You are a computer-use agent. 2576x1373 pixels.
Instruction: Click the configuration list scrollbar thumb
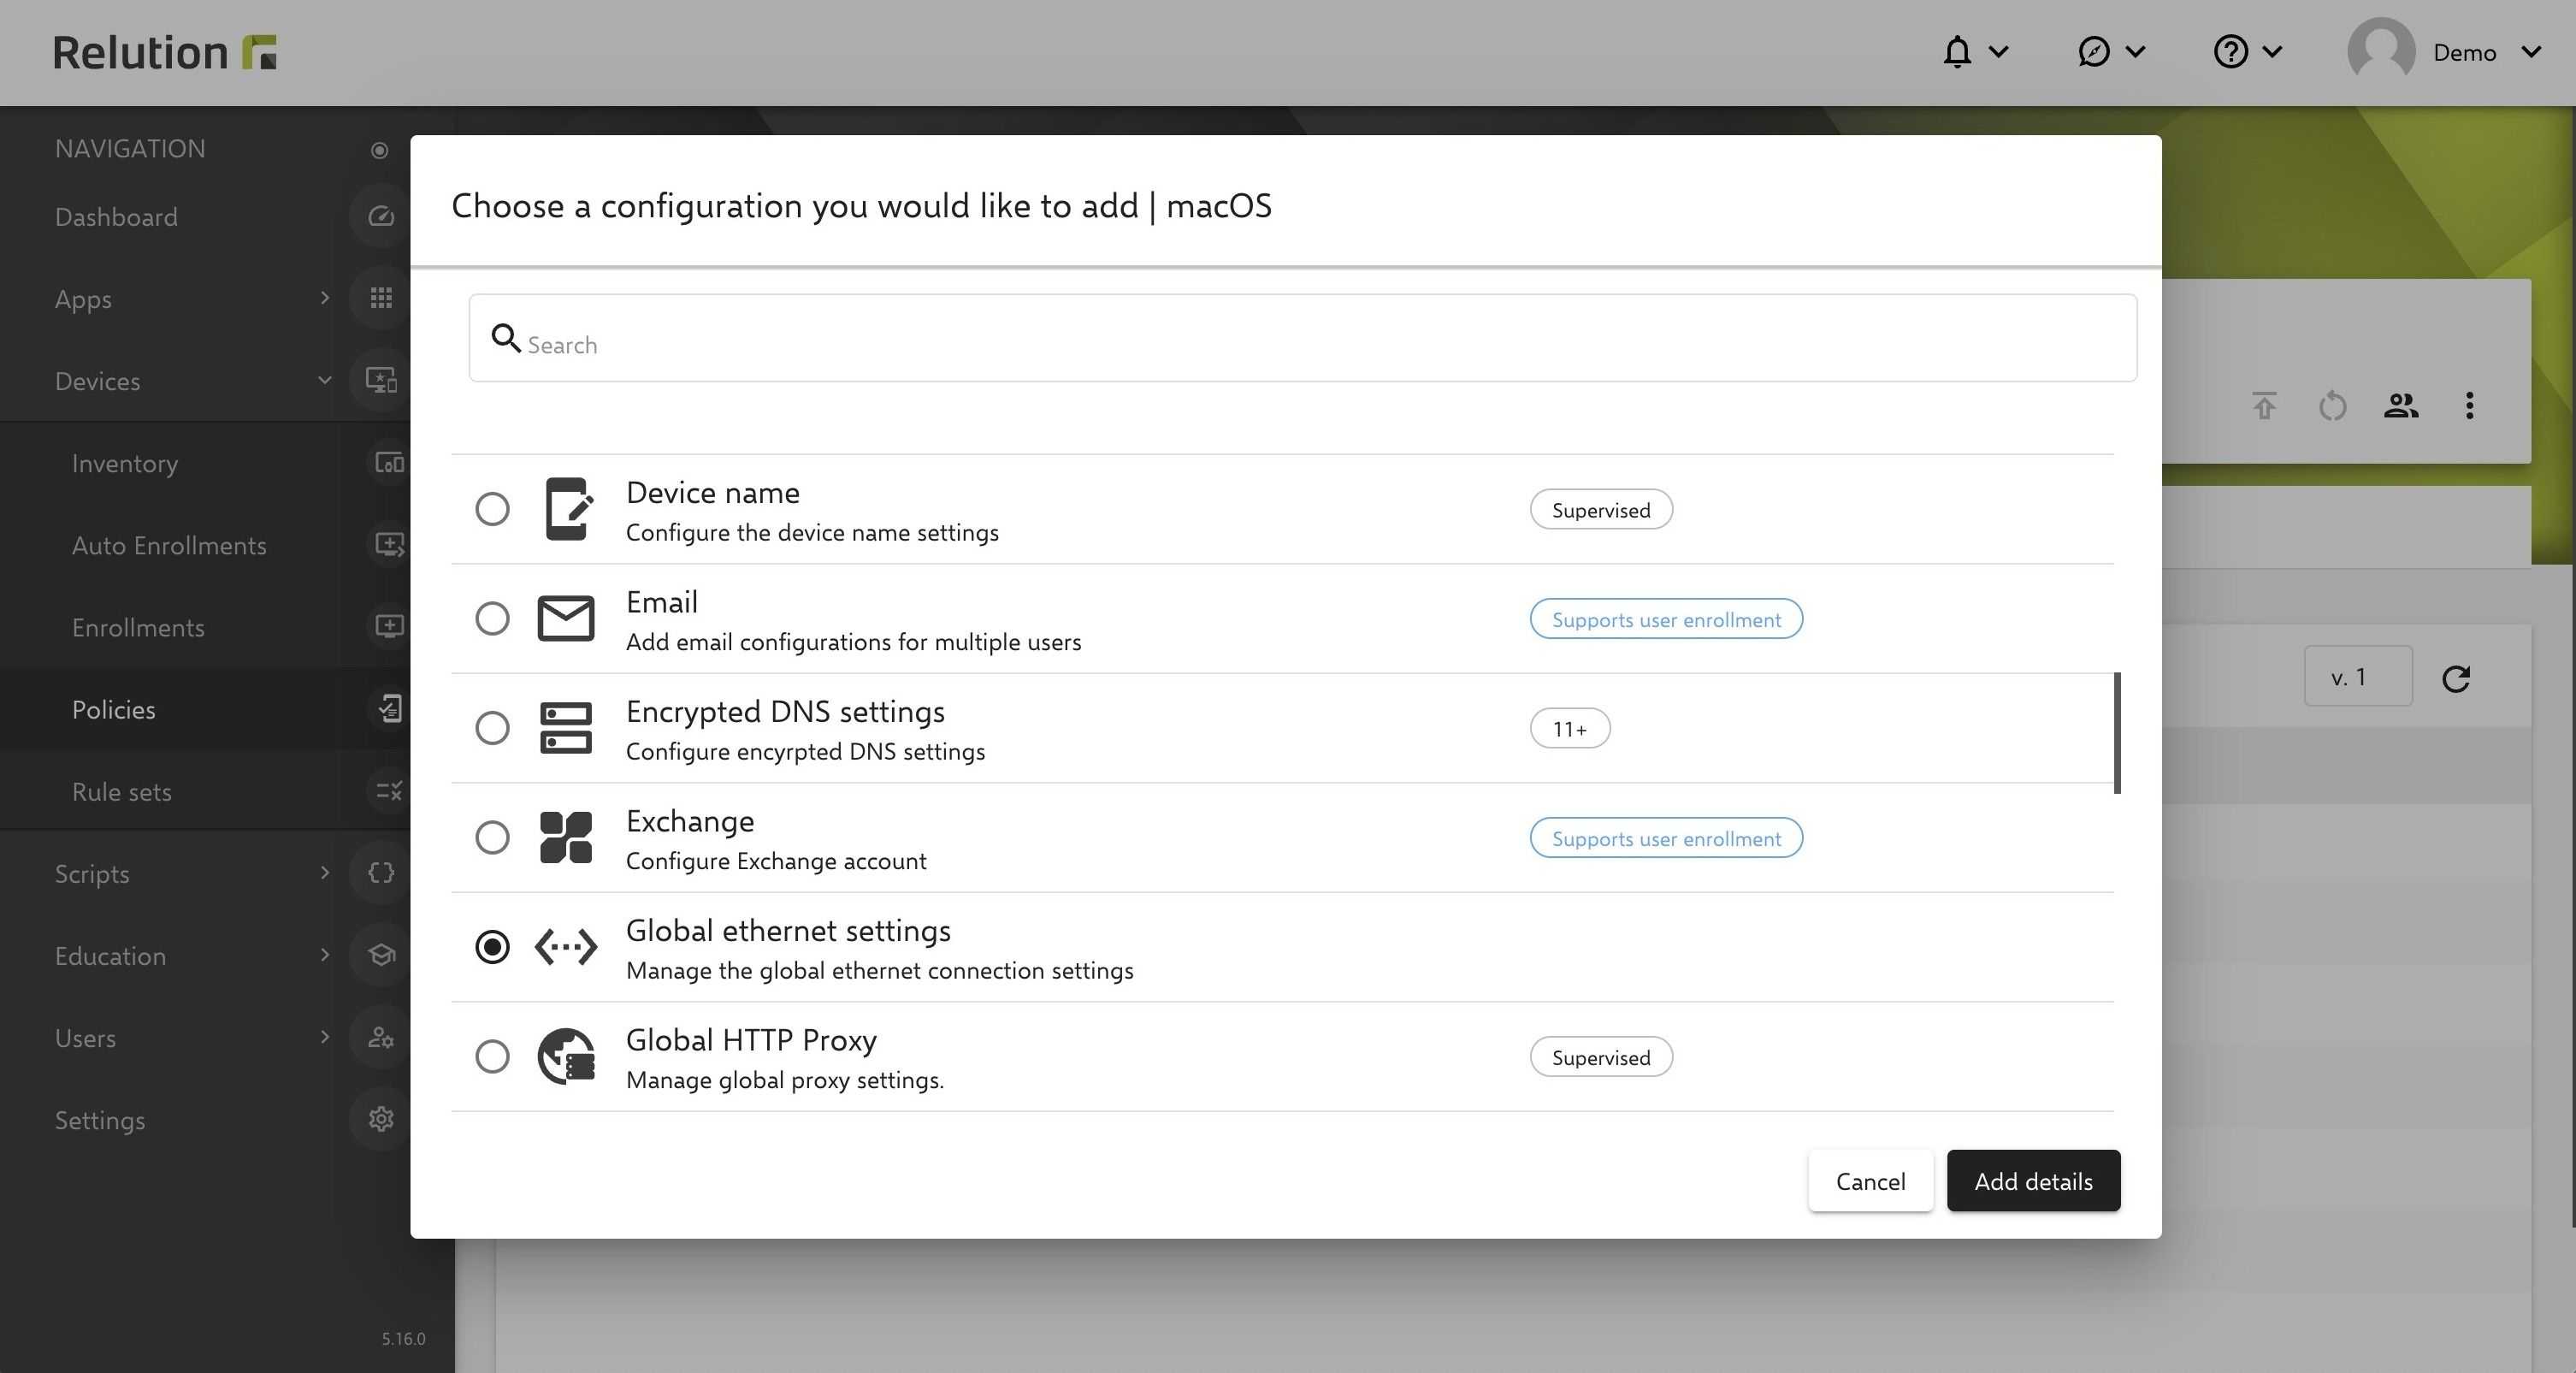(2117, 733)
